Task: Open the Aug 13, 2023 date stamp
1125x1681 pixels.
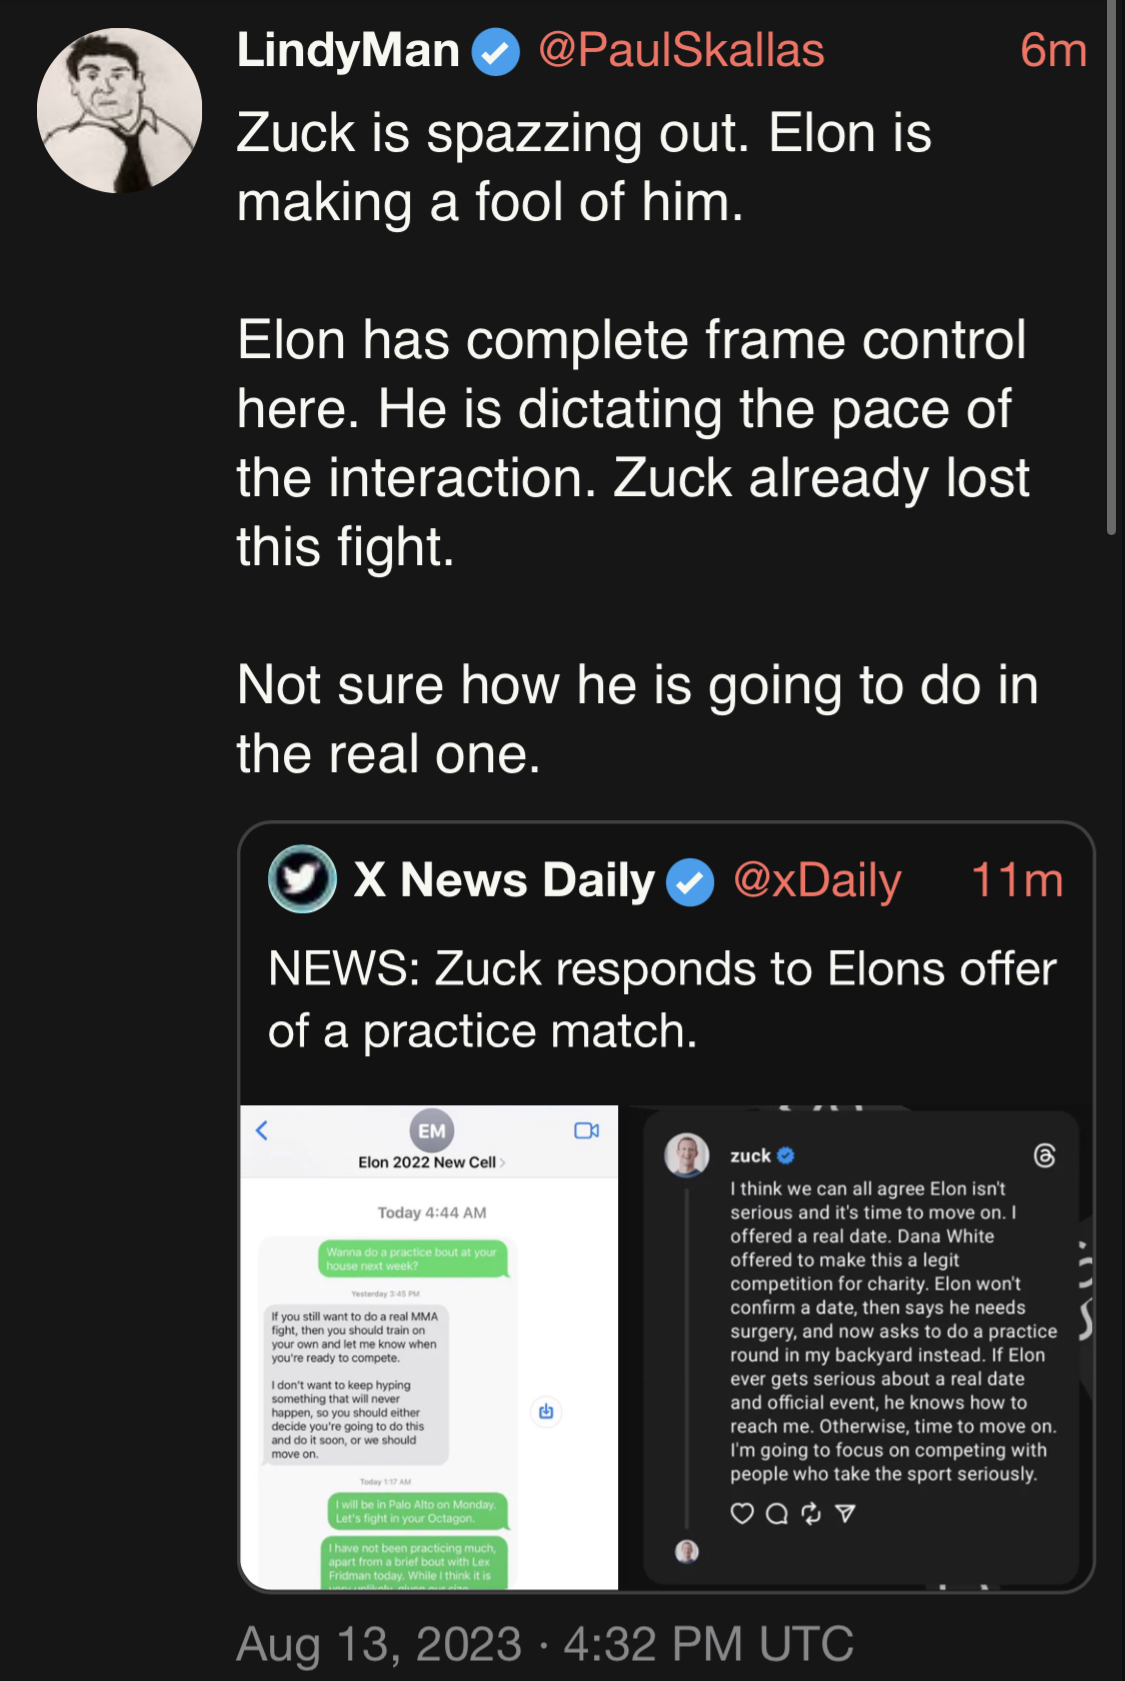Action: 544,1643
